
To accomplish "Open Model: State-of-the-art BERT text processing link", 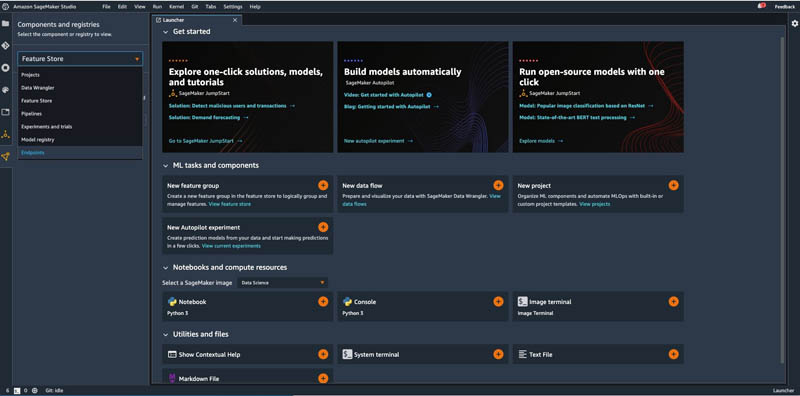I will (x=577, y=117).
